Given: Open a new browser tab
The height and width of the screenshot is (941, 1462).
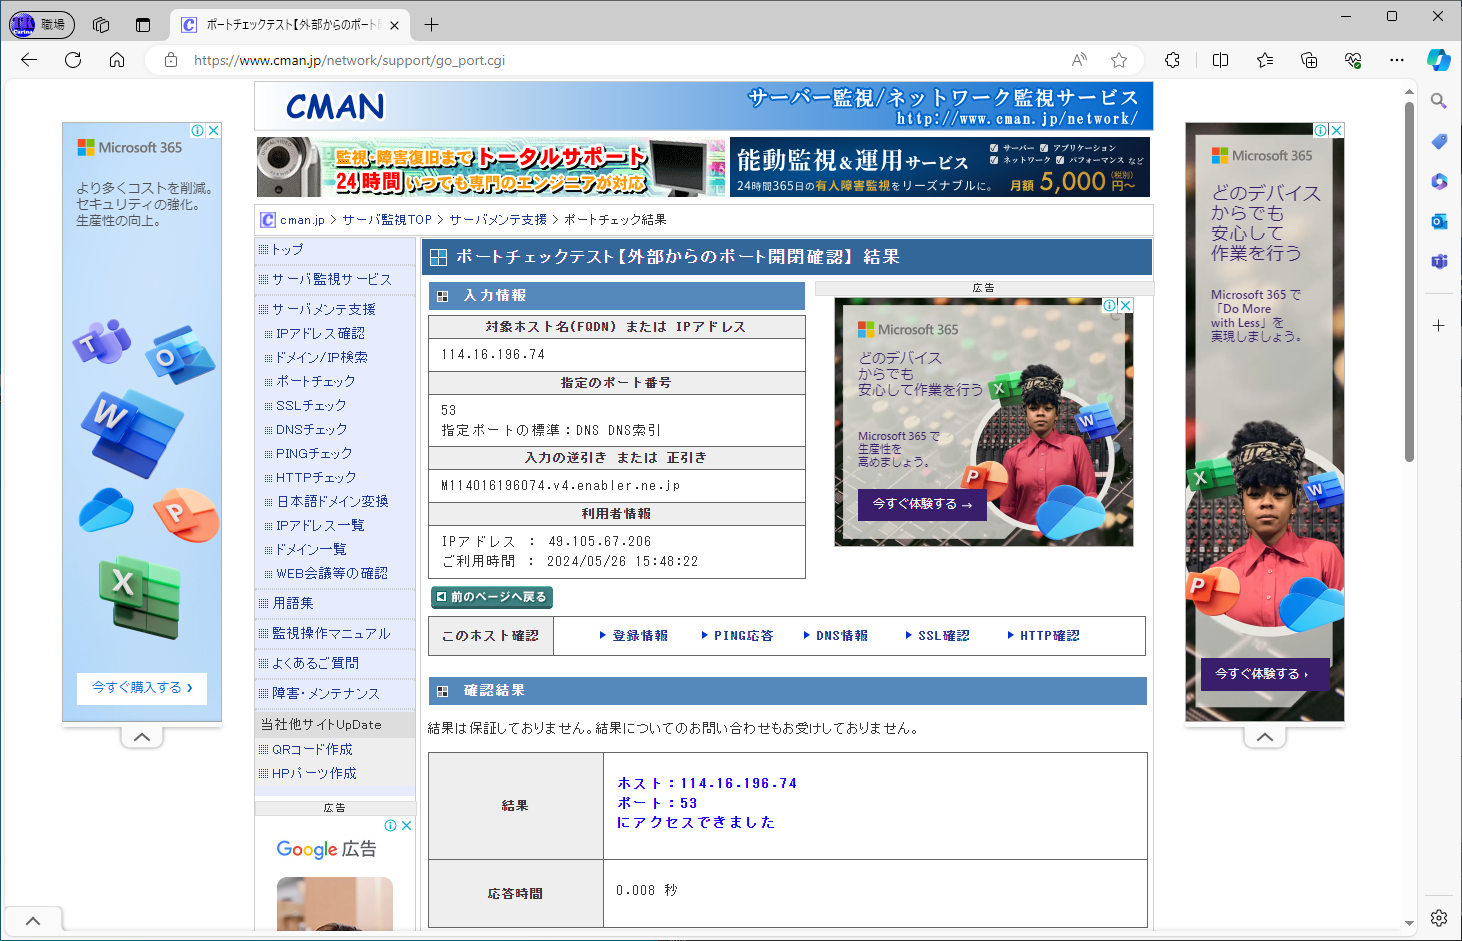Looking at the screenshot, I should 431,25.
